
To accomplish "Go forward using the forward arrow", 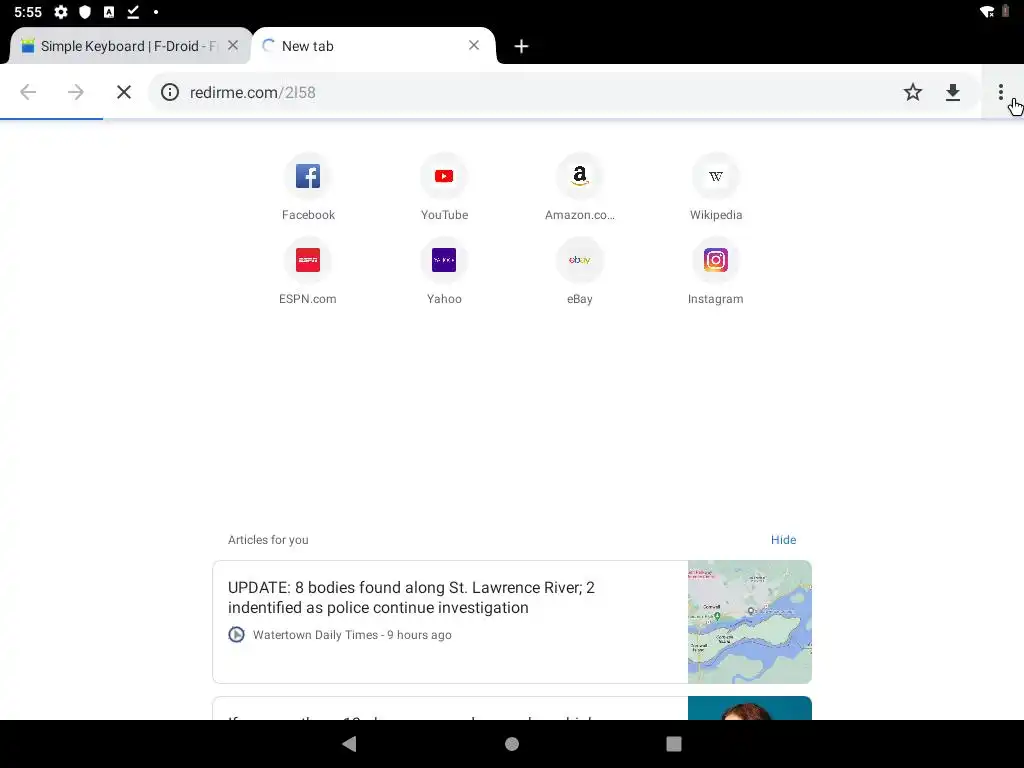I will 76,92.
